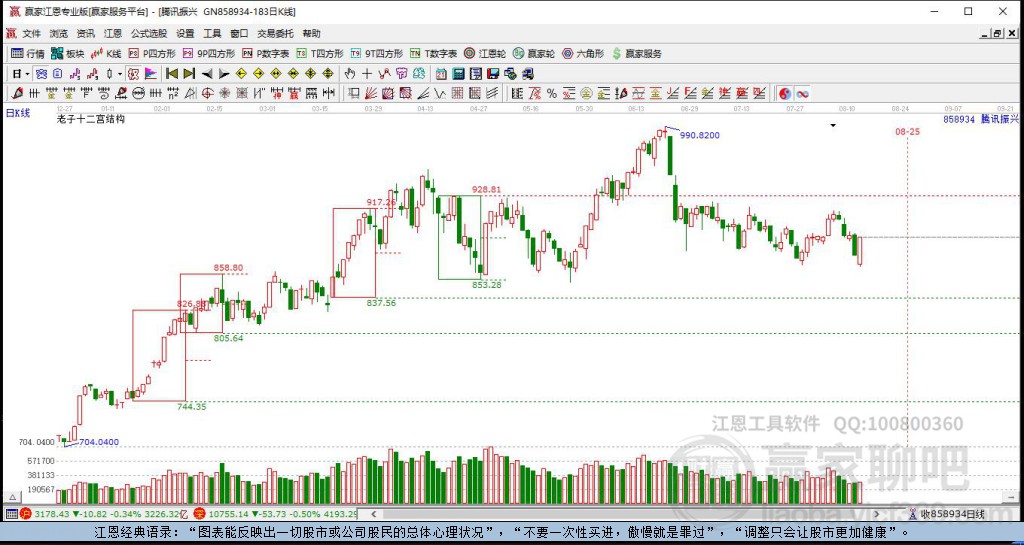Jump to last bar icon
The width and height of the screenshot is (1024, 545).
pyautogui.click(x=189, y=74)
